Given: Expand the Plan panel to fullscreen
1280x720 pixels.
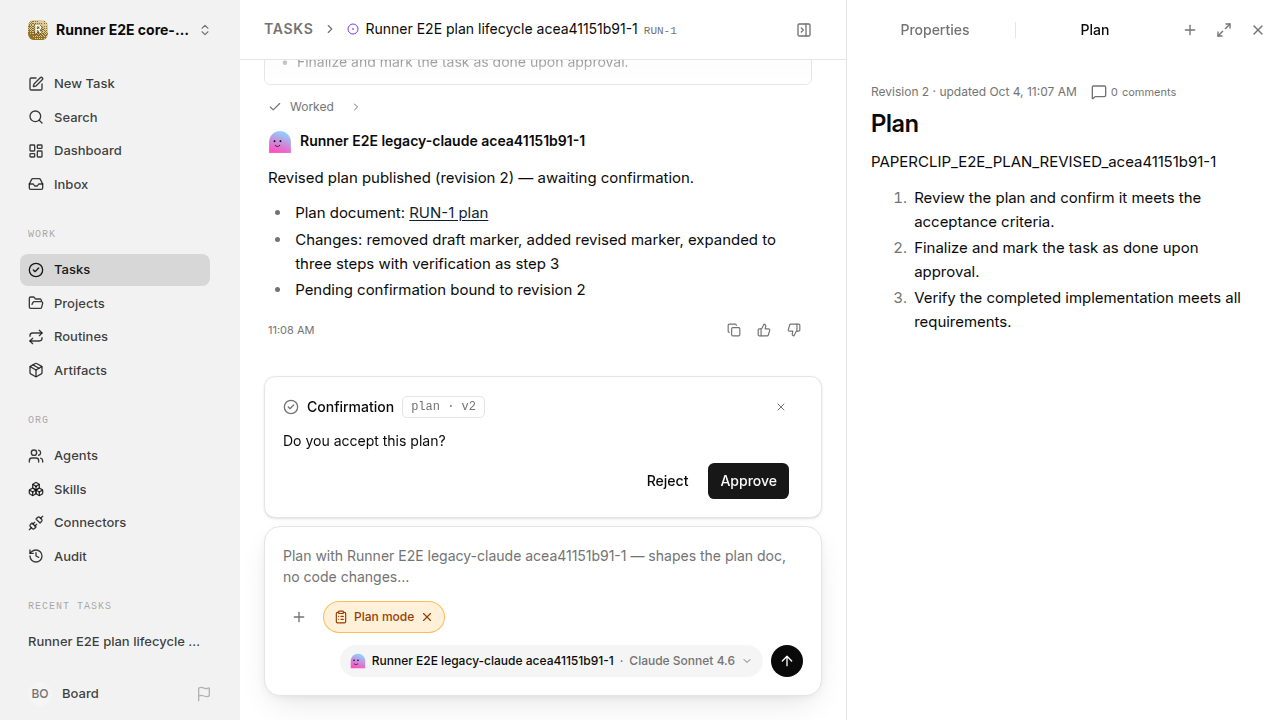Looking at the screenshot, I should pos(1224,30).
